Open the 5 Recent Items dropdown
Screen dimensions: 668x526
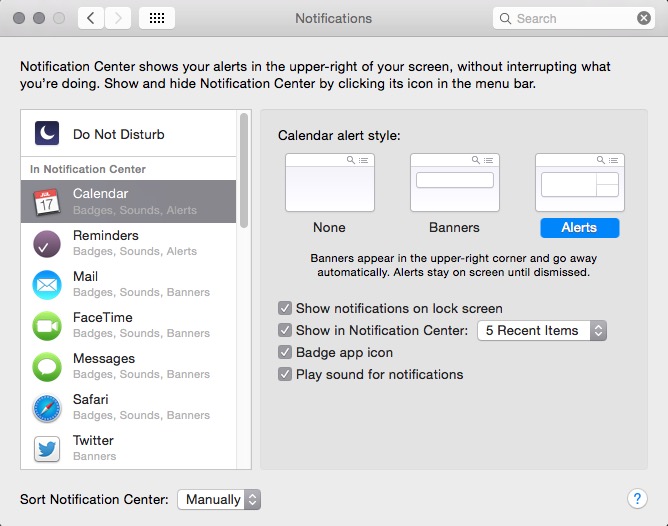tap(542, 331)
